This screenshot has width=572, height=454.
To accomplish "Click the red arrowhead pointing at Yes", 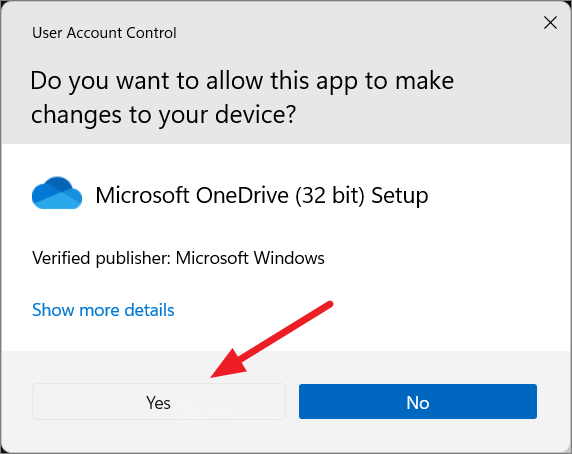I will tap(228, 364).
